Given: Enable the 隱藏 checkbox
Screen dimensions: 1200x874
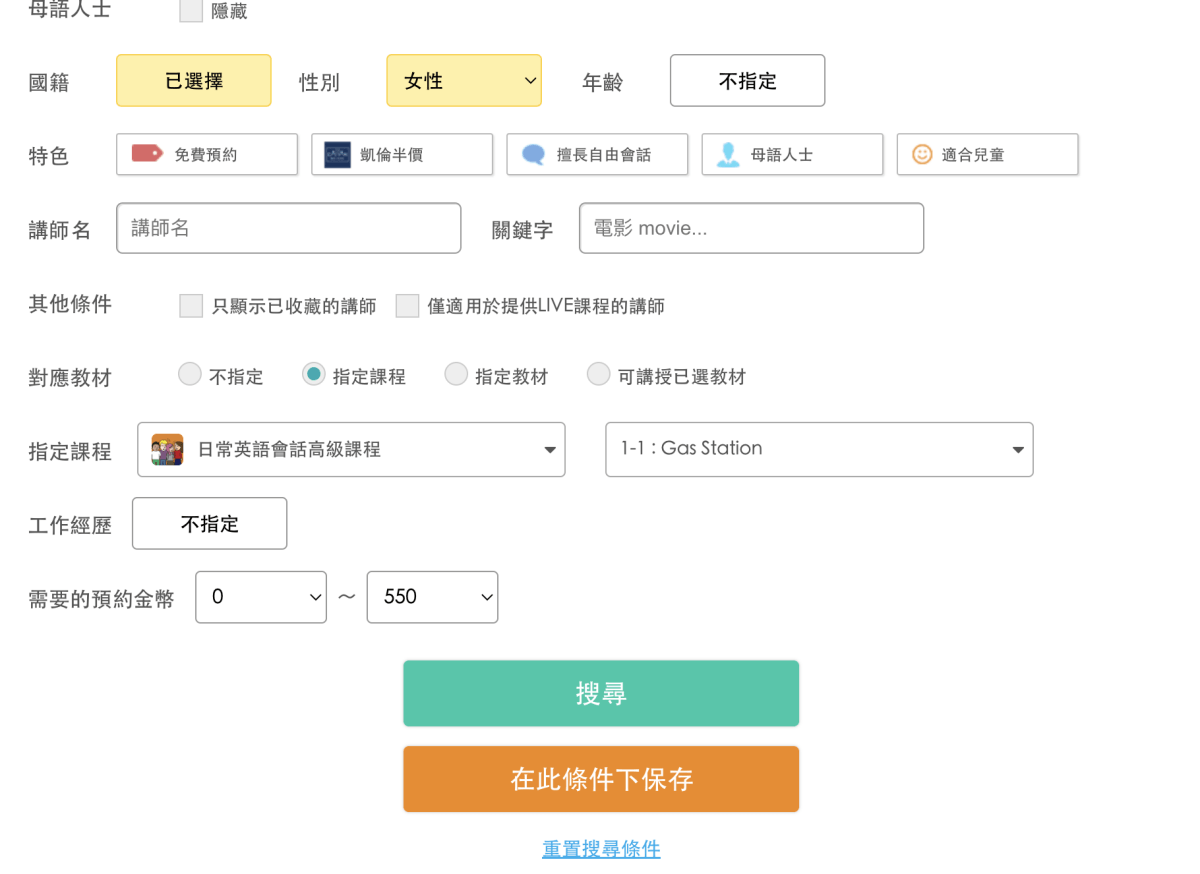Looking at the screenshot, I should (x=190, y=12).
